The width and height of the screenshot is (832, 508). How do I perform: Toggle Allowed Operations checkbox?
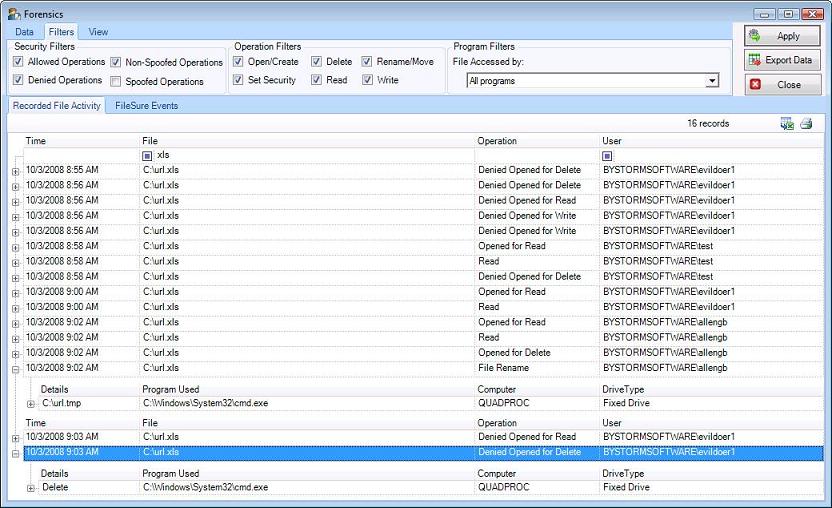click(x=18, y=62)
